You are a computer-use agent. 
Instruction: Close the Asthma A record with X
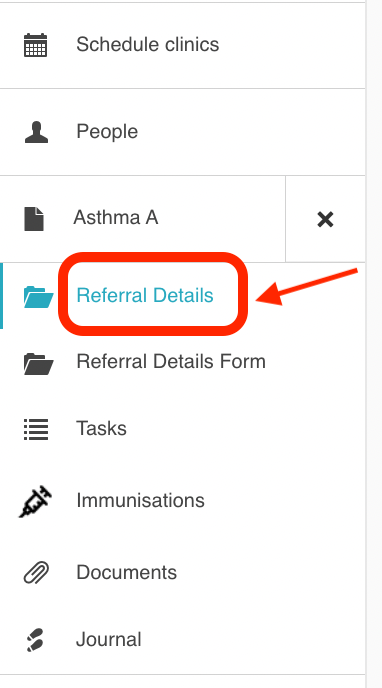point(325,219)
